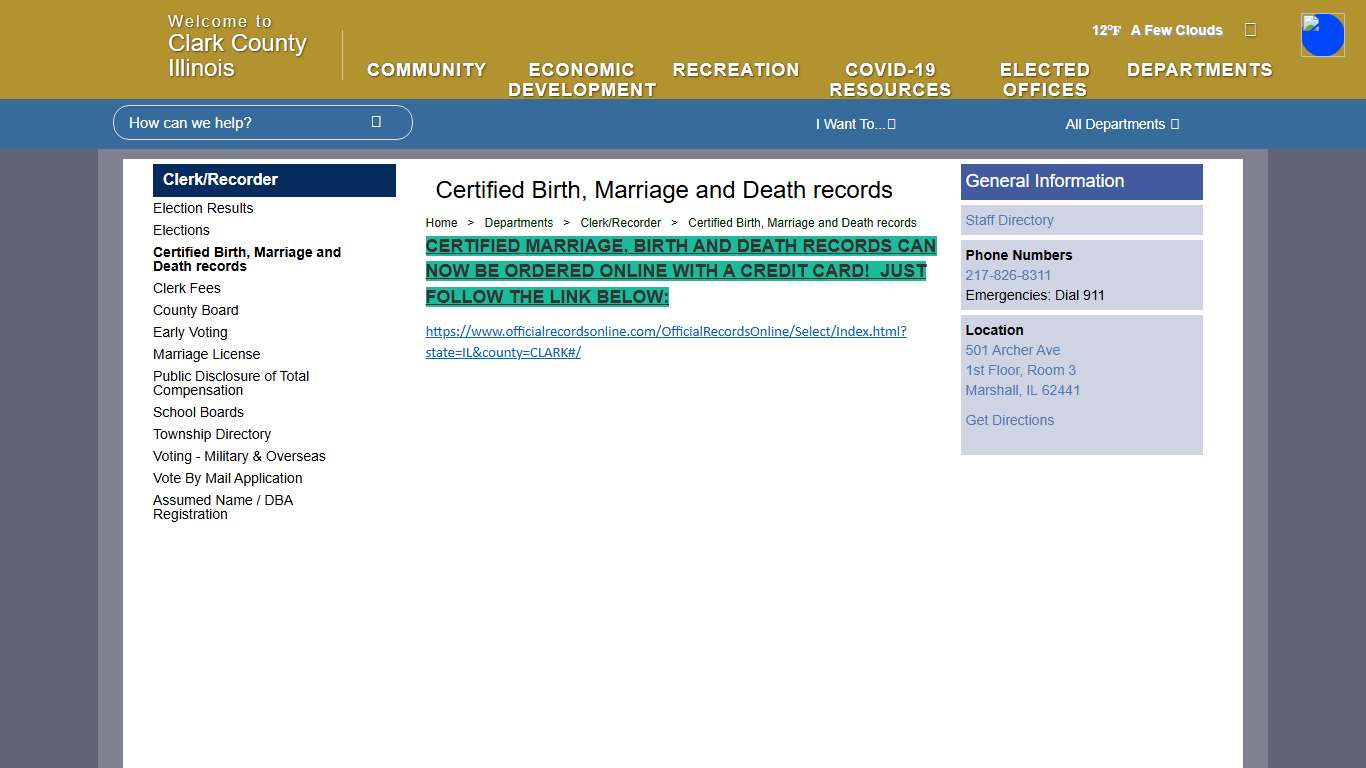Open the Recreation menu
The image size is (1366, 768).
point(736,70)
